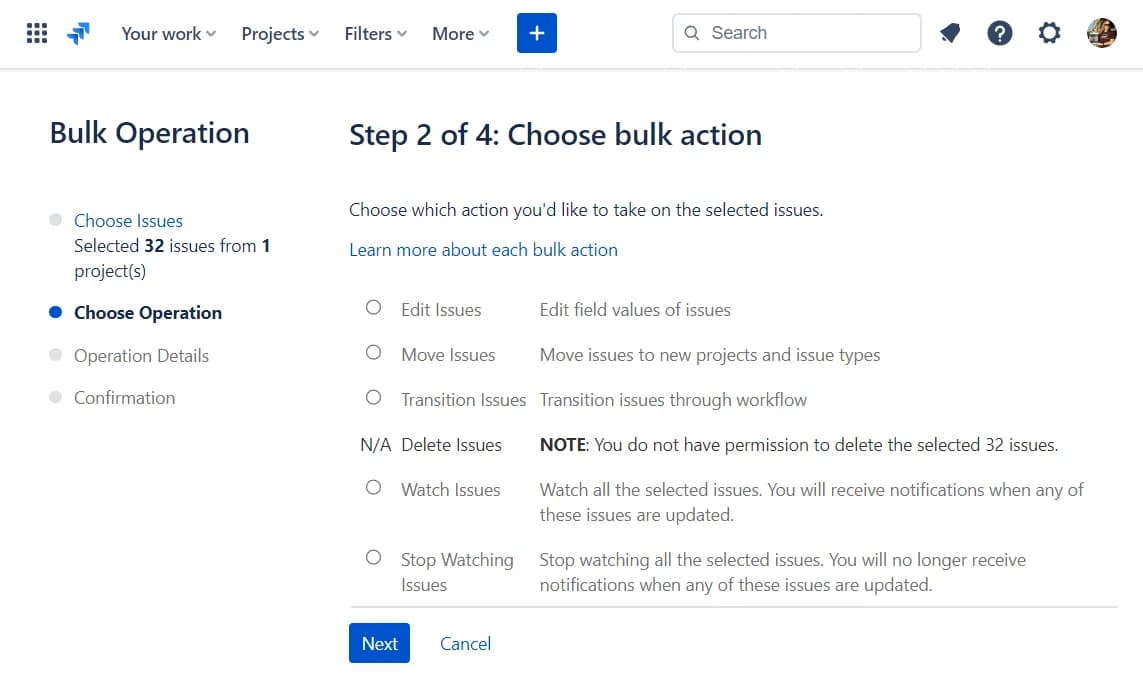Expand the Projects dropdown menu
The image size is (1143, 682).
coord(280,34)
